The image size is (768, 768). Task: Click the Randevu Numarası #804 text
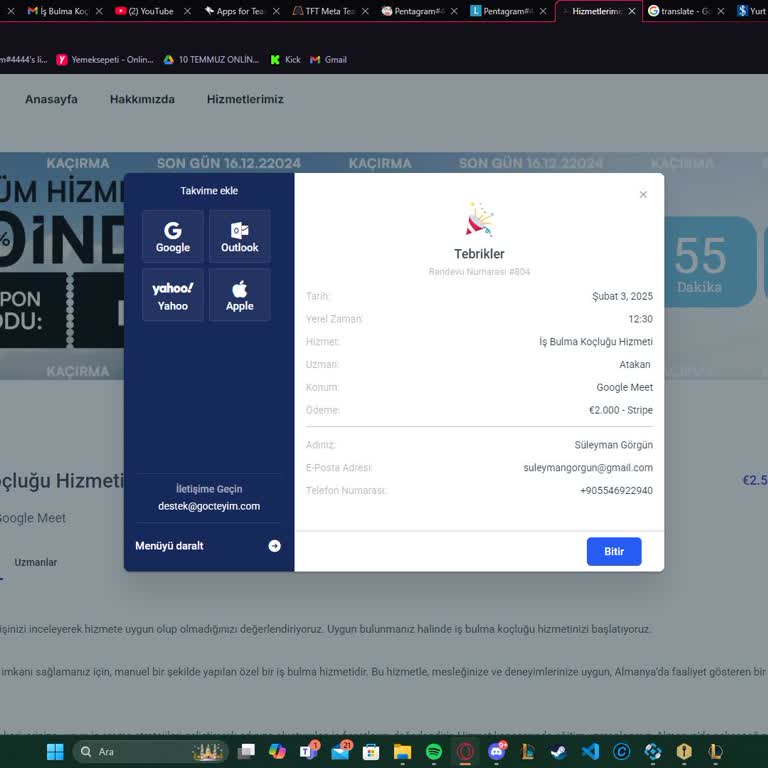(479, 272)
